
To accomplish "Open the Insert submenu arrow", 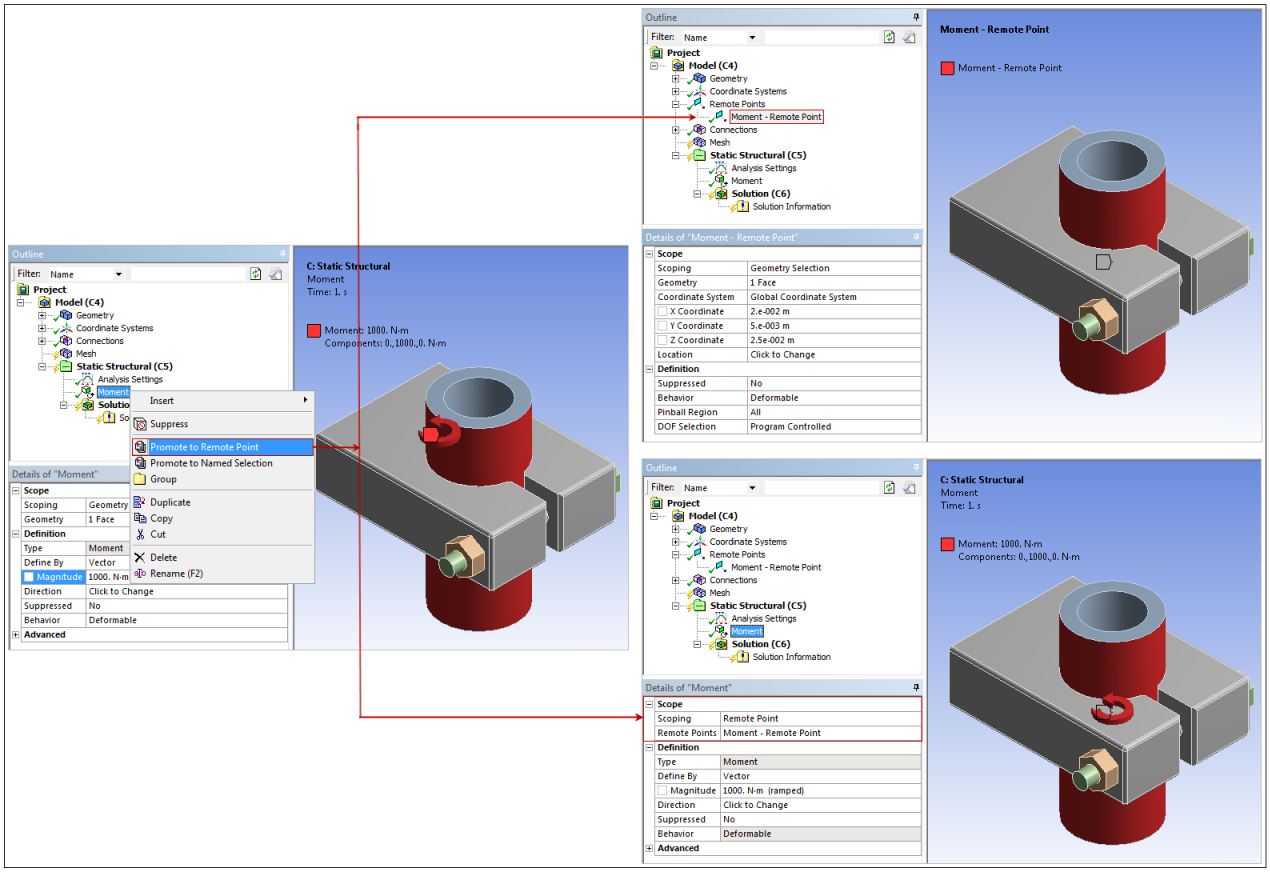I will pos(306,400).
